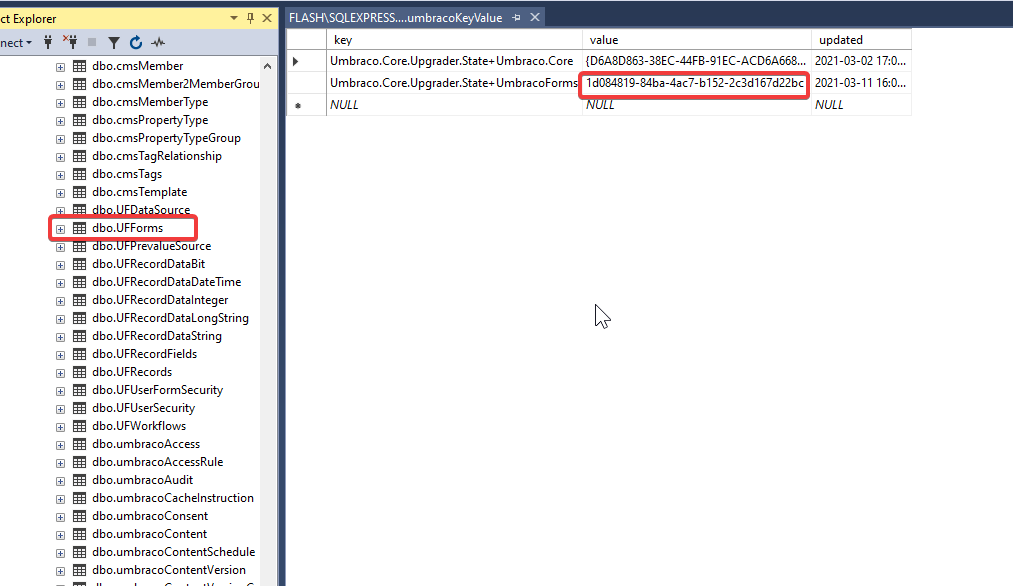Click the table icon beside dbo.UFRecords
Image resolution: width=1013 pixels, height=586 pixels.
79,371
